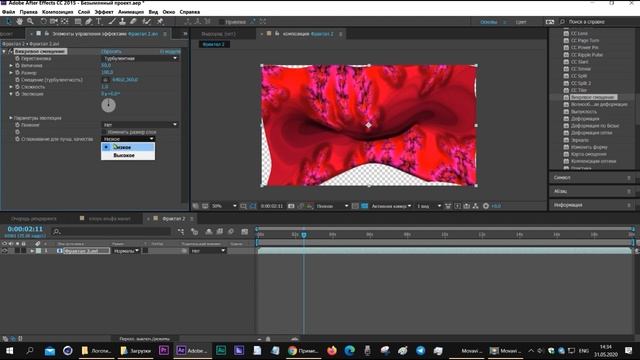This screenshot has height=360, width=640.
Task: Expand the Фрактал 2 layer twirl arrow
Action: pyautogui.click(x=32, y=251)
